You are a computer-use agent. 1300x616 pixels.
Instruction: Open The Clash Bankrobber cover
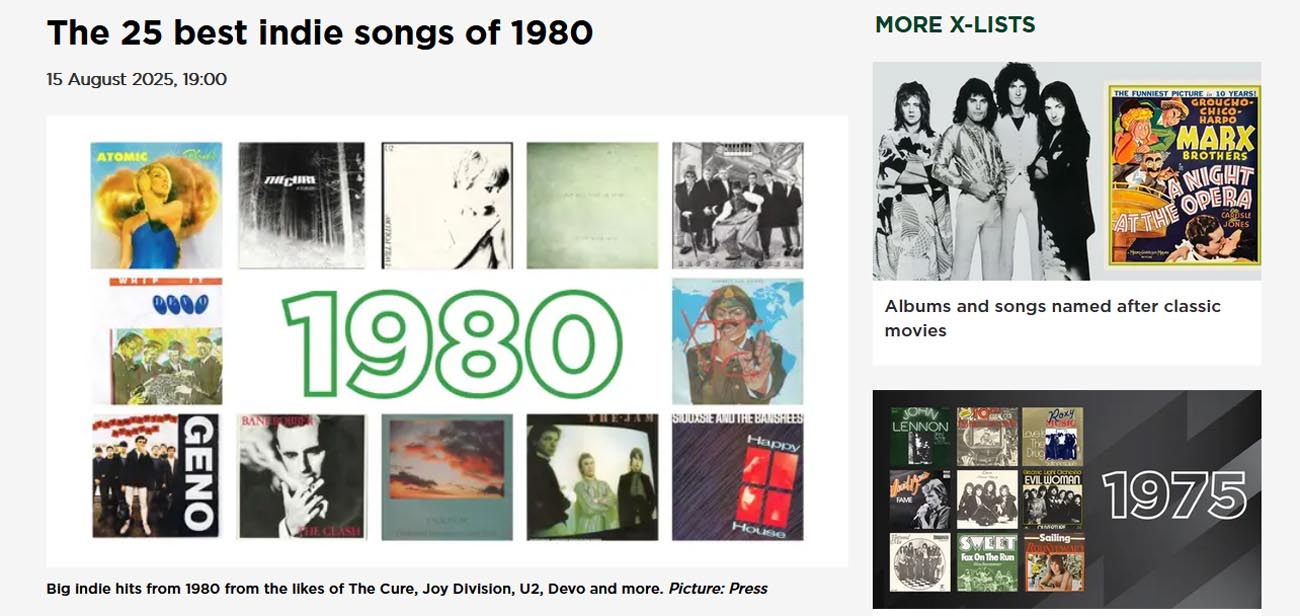tap(302, 477)
